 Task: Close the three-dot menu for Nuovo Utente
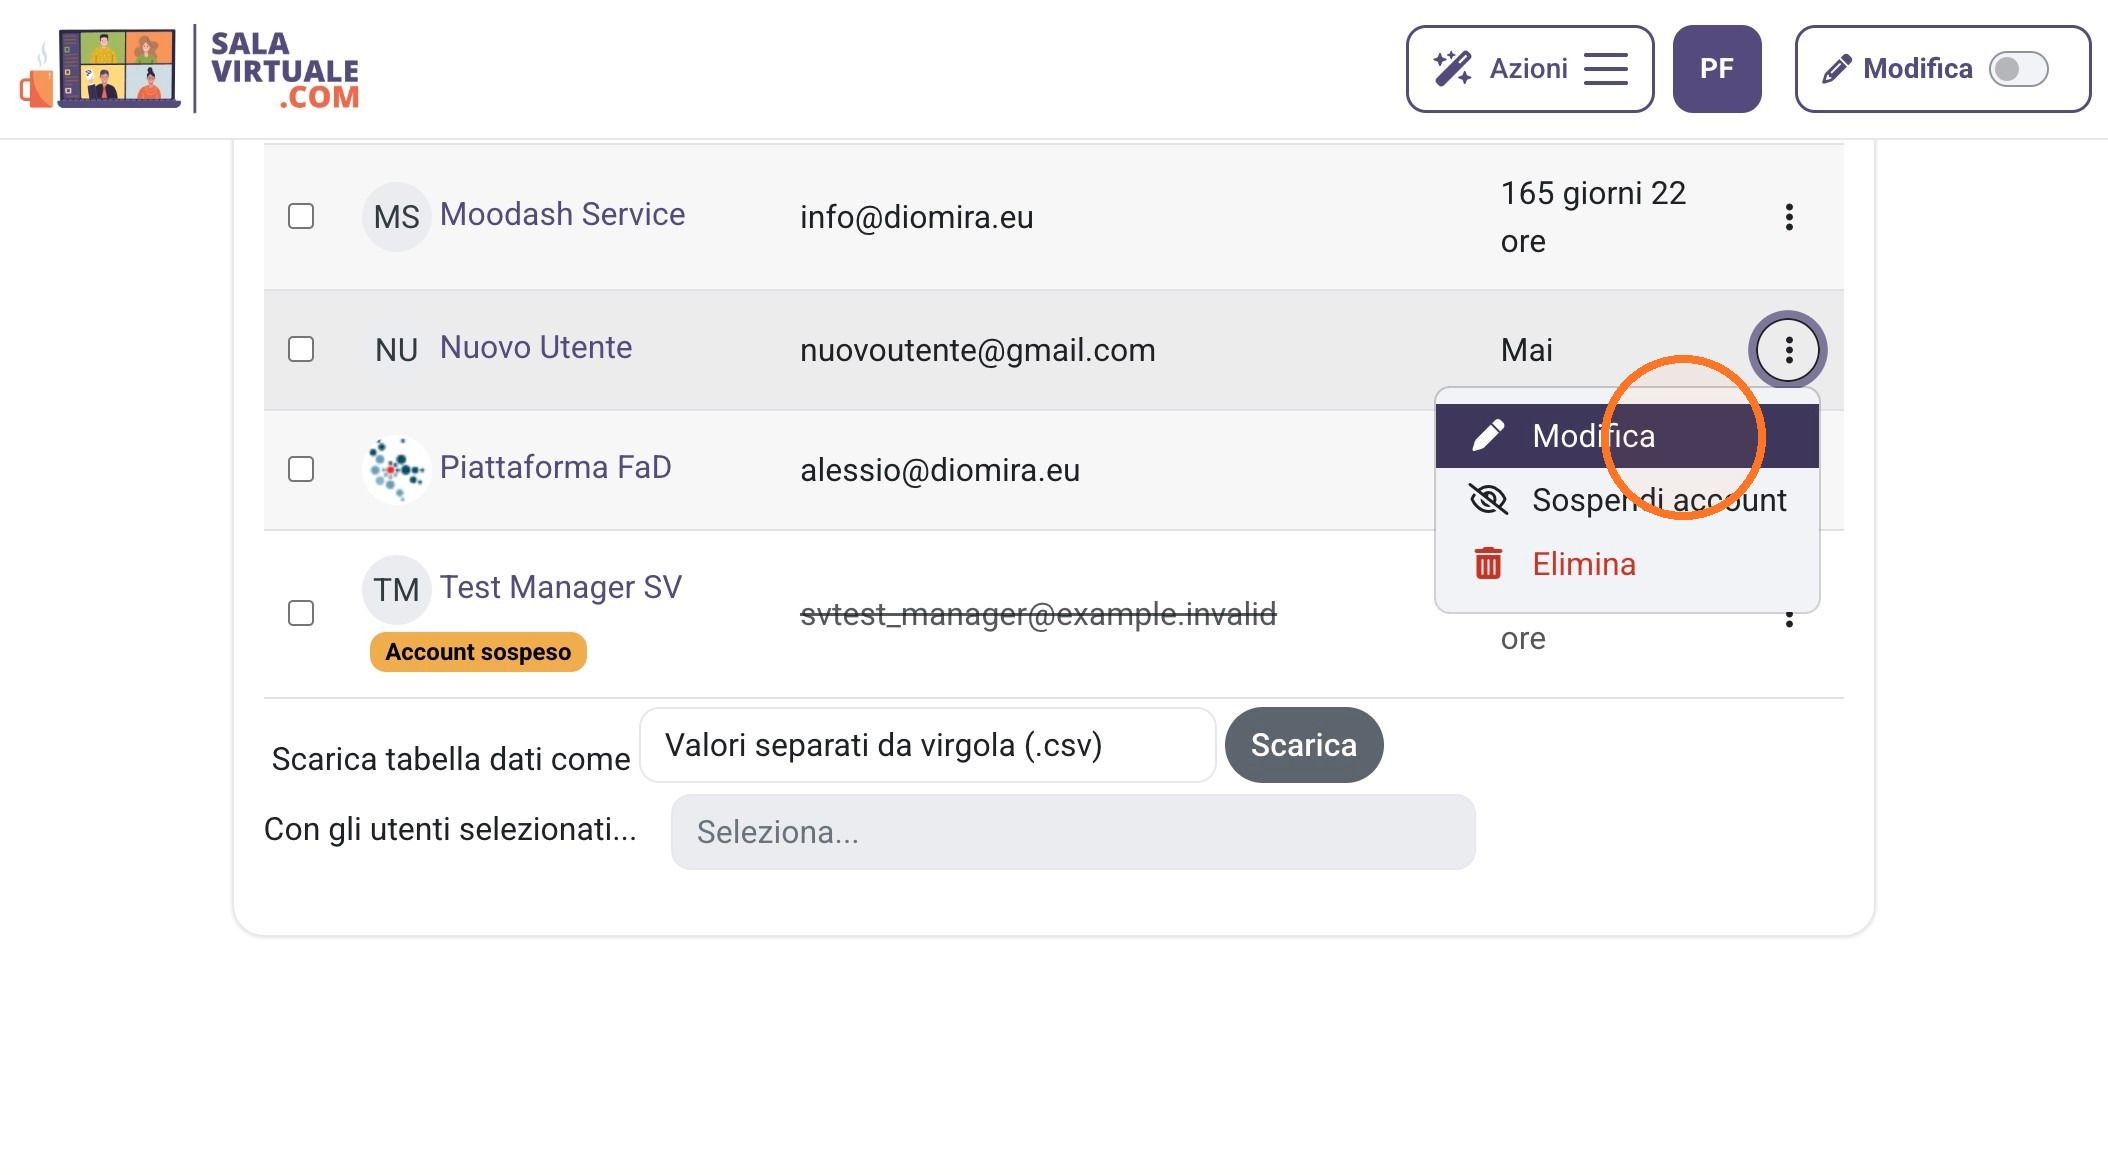[x=1788, y=350]
